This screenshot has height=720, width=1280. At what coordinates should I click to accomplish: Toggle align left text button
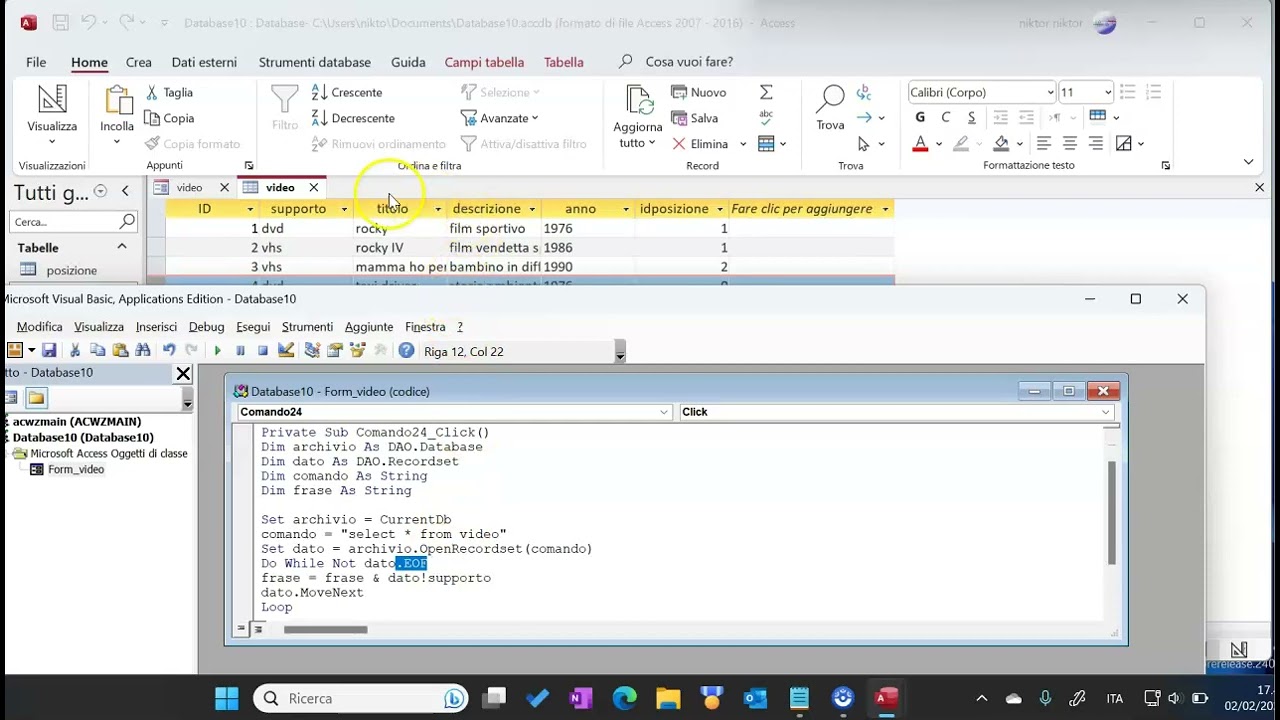tap(1044, 144)
